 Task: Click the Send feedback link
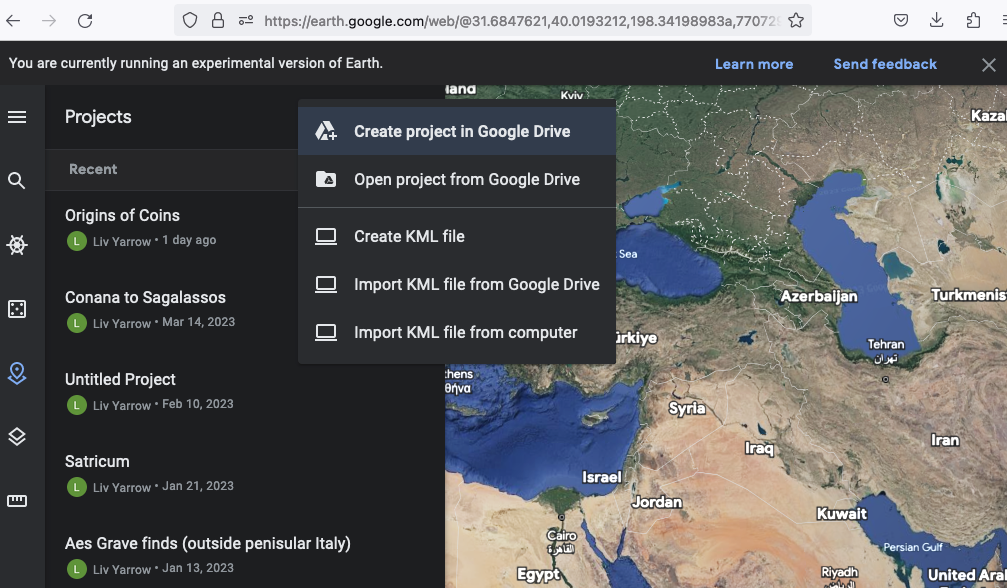885,64
